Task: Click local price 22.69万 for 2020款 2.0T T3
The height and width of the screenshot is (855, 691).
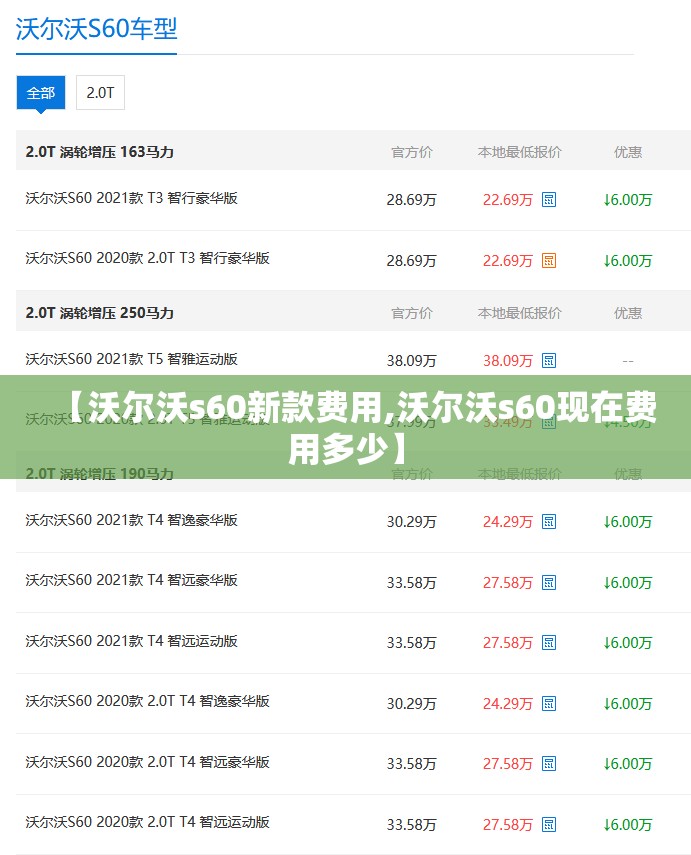Action: 508,261
